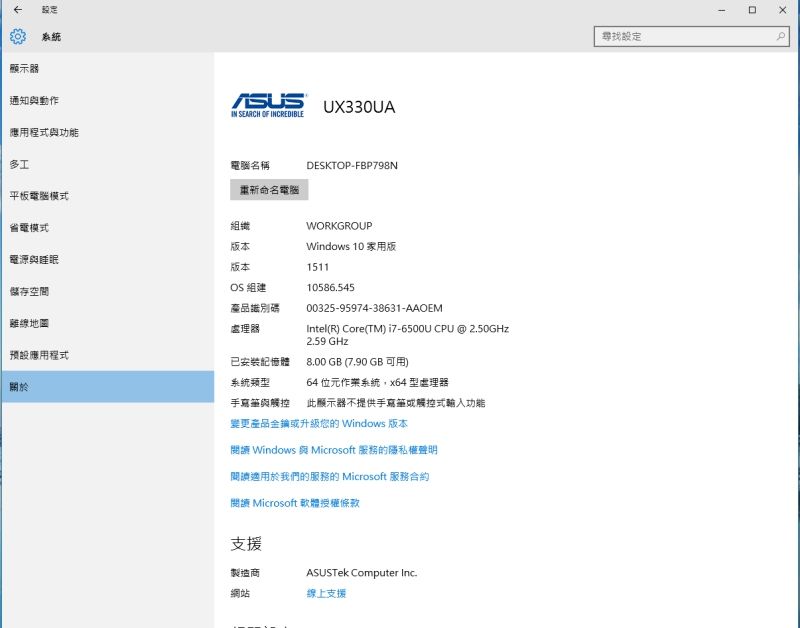Click the 8.00 GB installed memory value

click(x=357, y=362)
